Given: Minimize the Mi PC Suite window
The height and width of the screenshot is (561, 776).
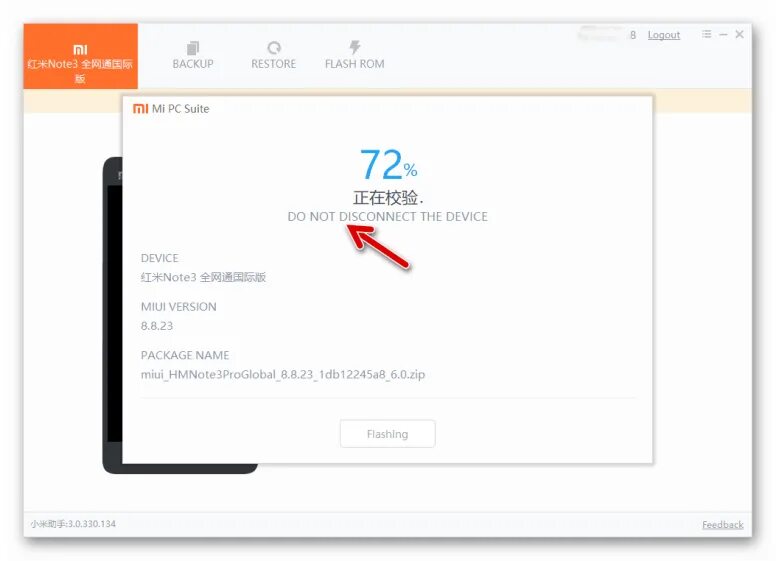Looking at the screenshot, I should coord(724,34).
